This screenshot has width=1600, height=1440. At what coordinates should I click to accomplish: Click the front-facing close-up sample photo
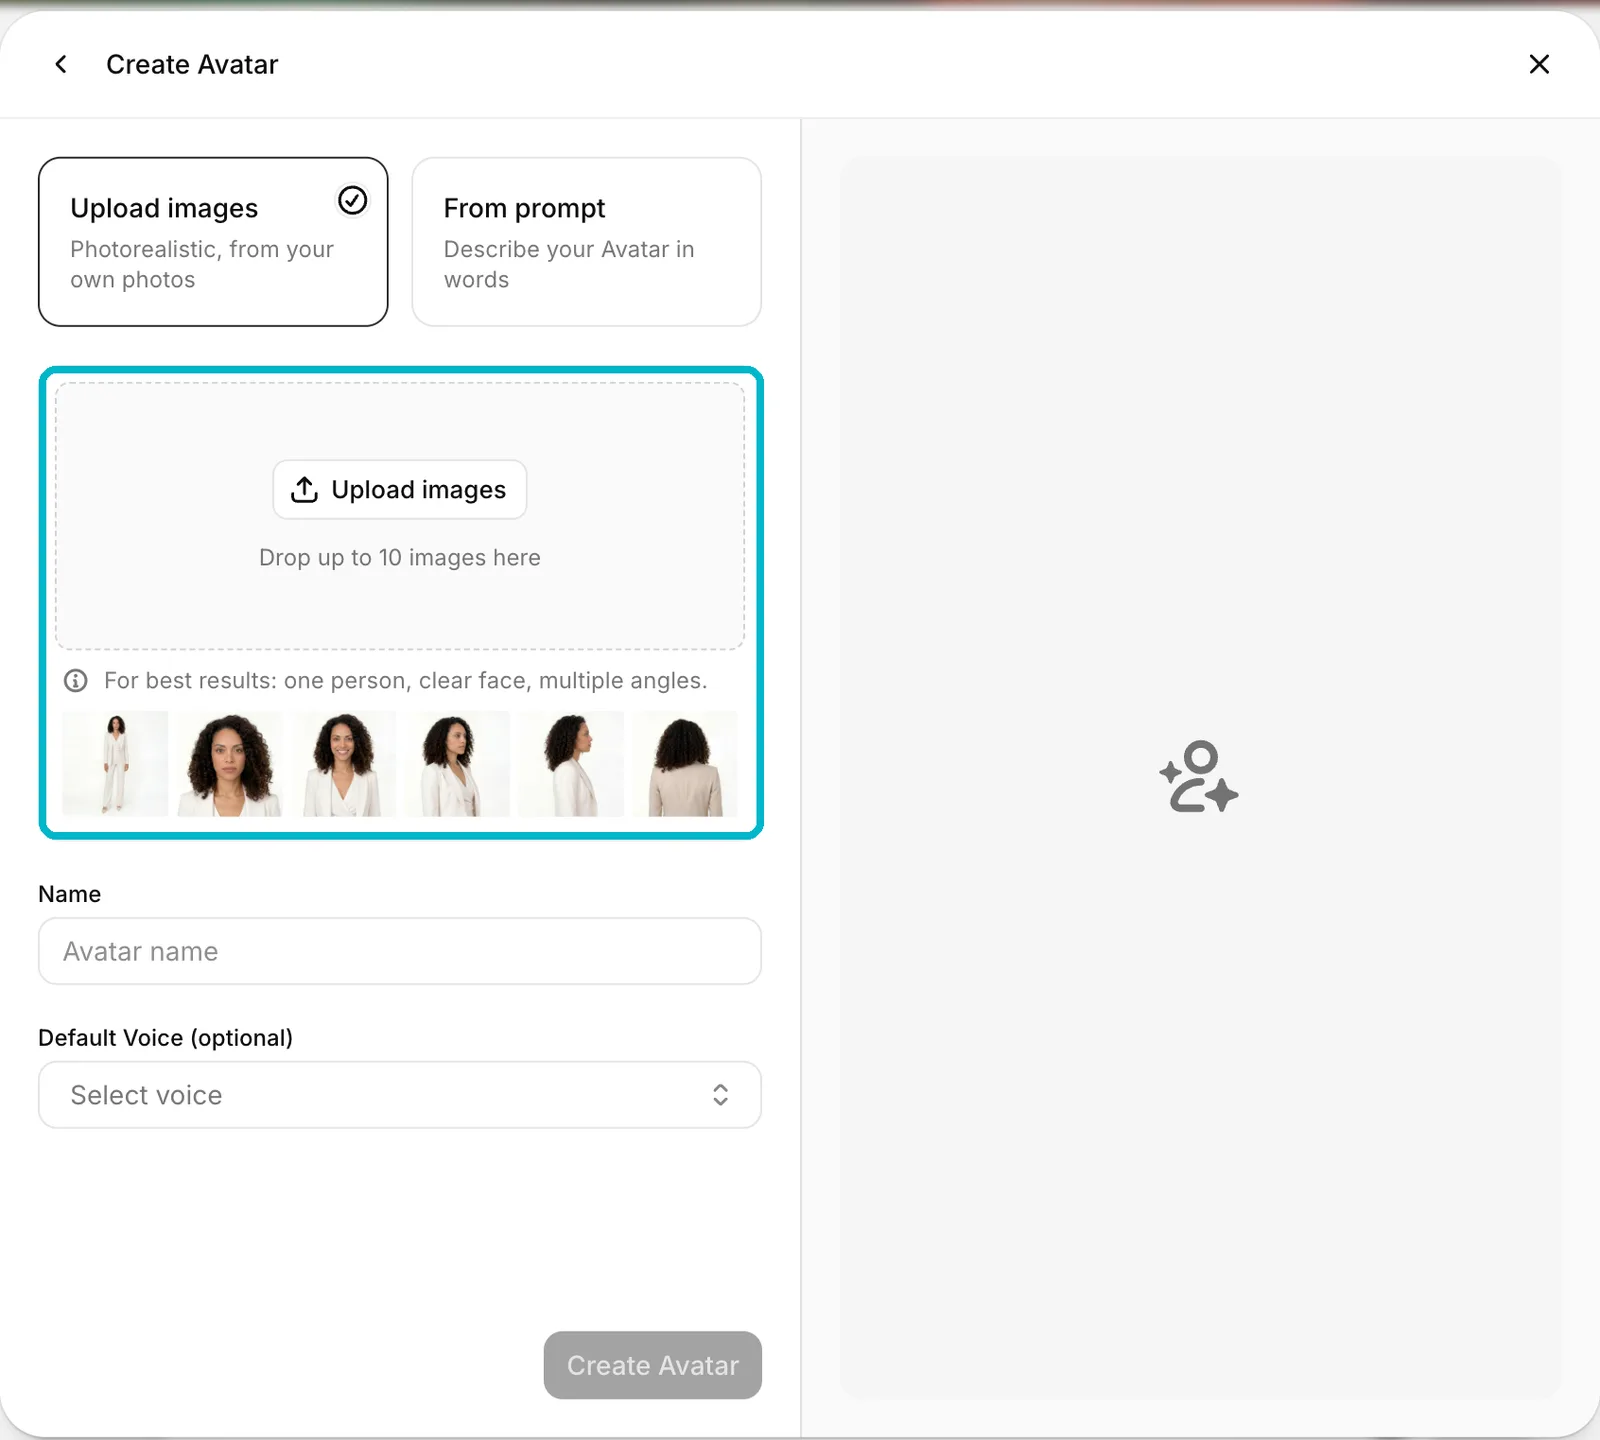(230, 764)
